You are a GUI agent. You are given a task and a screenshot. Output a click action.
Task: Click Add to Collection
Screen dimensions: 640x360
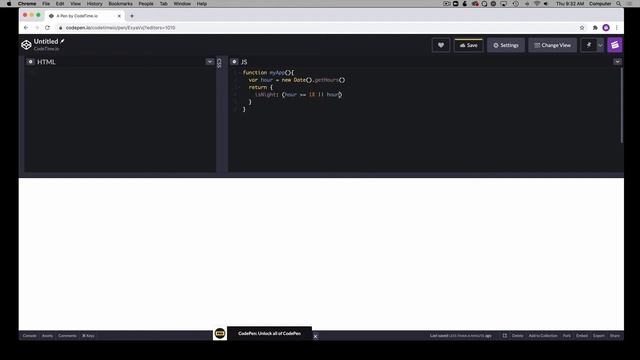[x=543, y=336]
